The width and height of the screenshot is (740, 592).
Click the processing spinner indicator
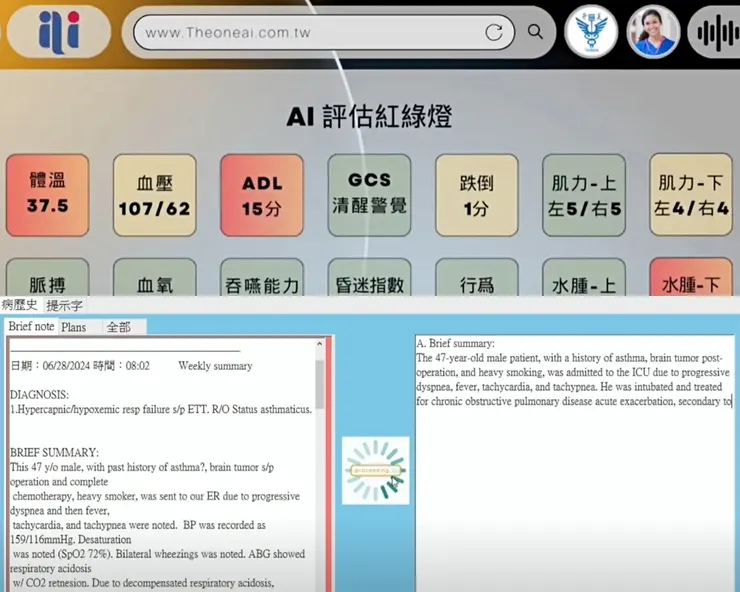click(x=376, y=470)
